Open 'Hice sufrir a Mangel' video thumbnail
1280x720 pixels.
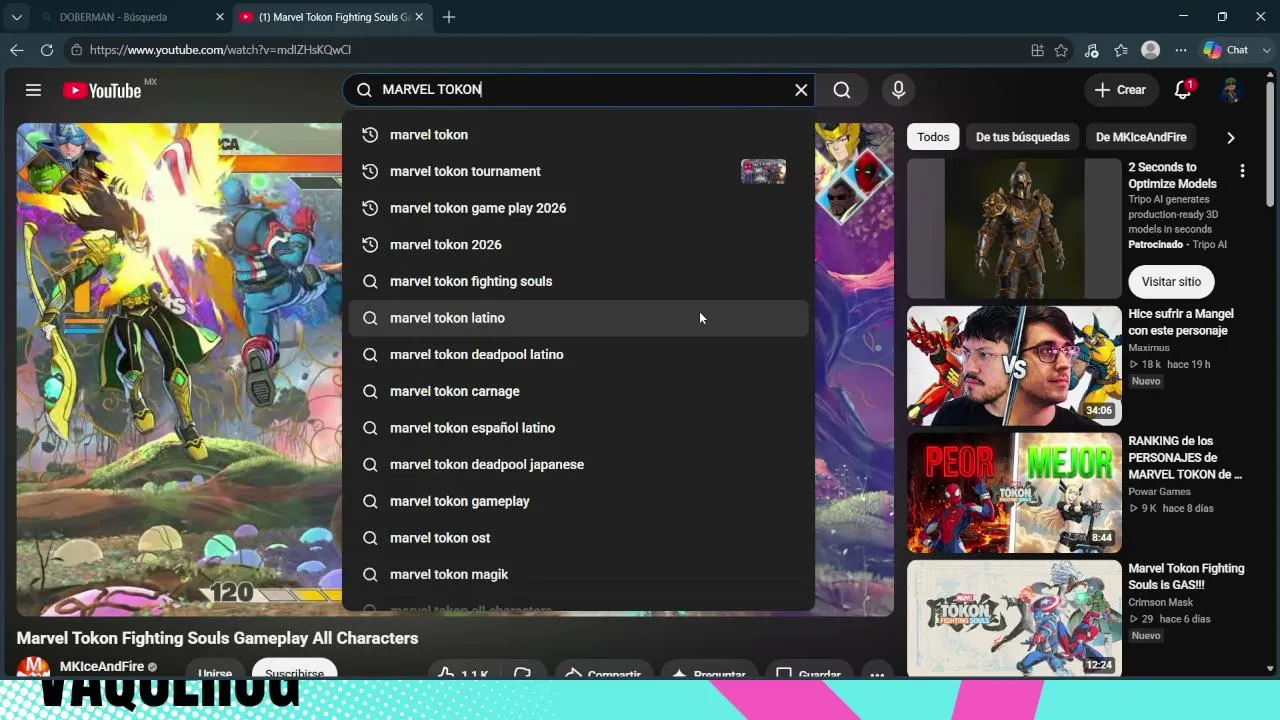click(x=1014, y=366)
